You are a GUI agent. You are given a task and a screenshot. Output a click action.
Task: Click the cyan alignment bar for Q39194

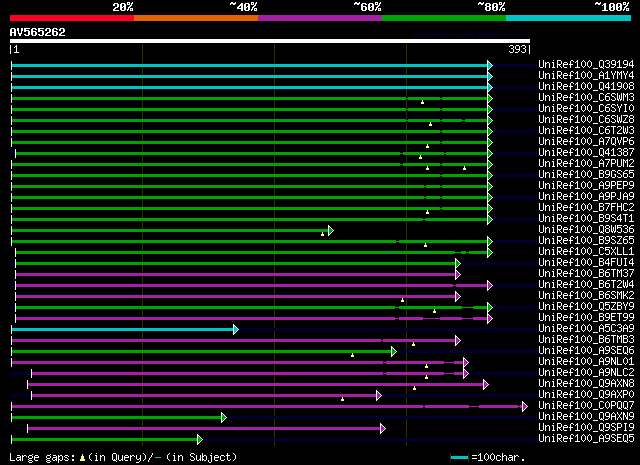point(249,65)
